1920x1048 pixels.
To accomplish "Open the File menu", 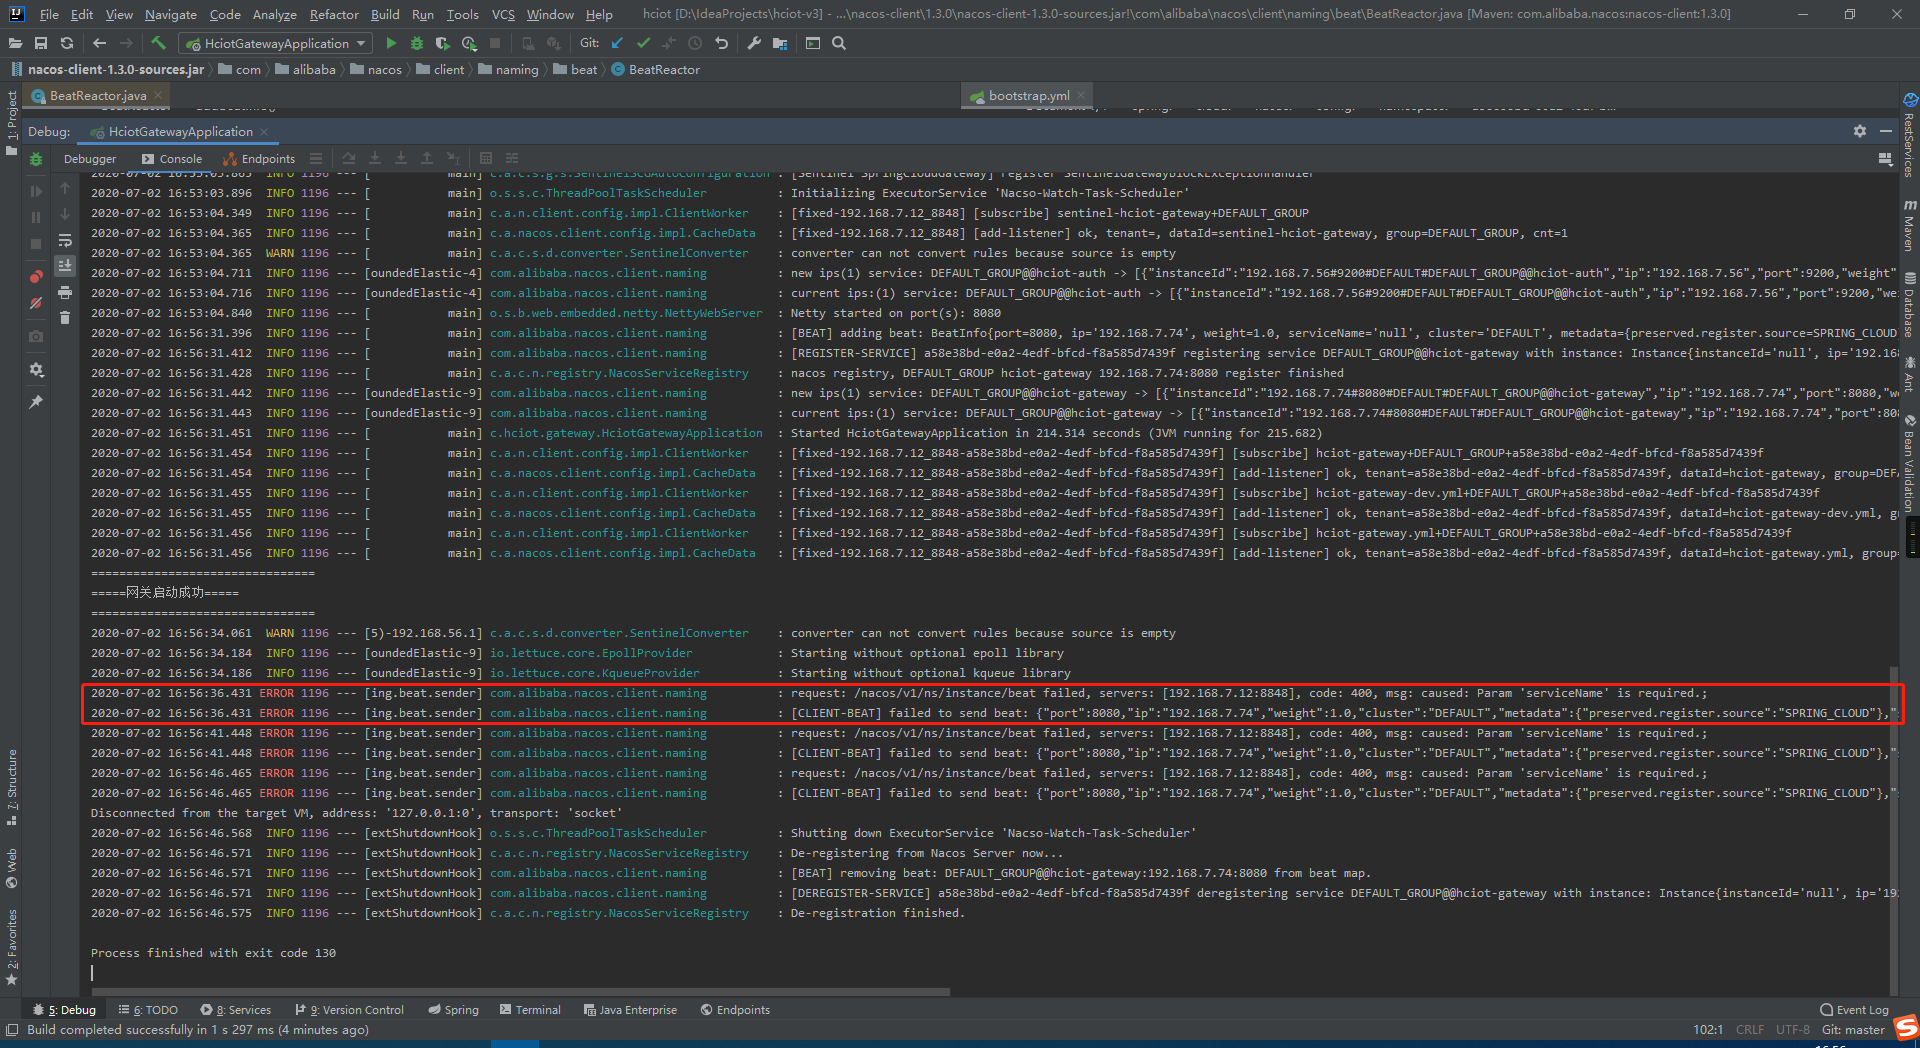I will [49, 15].
